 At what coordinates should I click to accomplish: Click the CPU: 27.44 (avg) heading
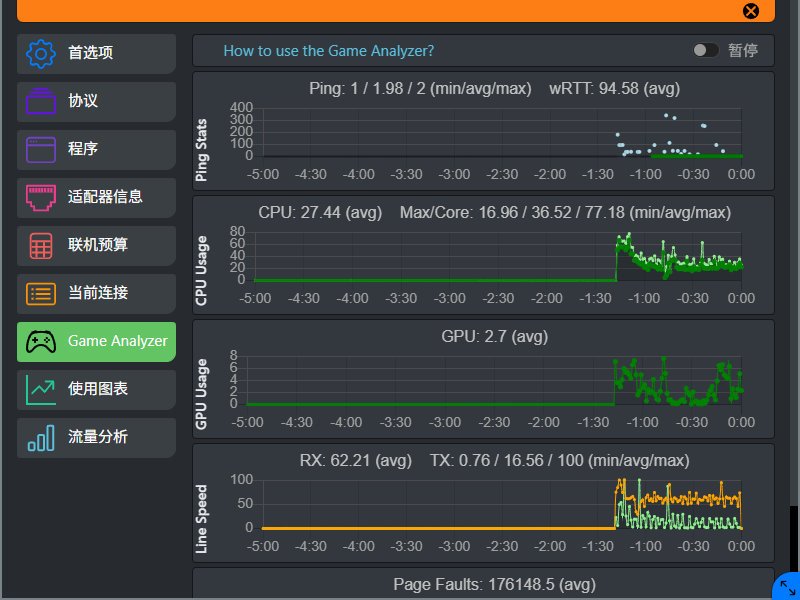(x=320, y=212)
